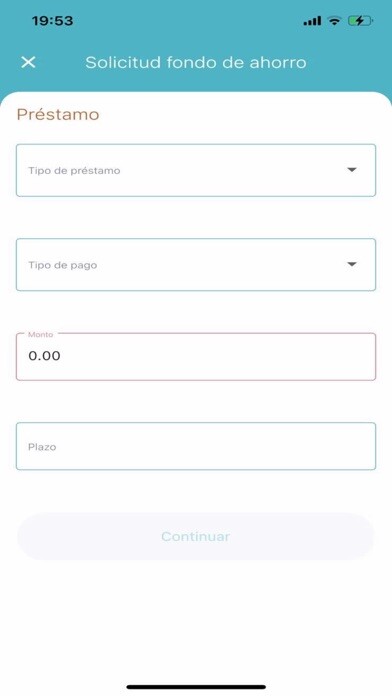Tap the Continuar button

pos(196,536)
